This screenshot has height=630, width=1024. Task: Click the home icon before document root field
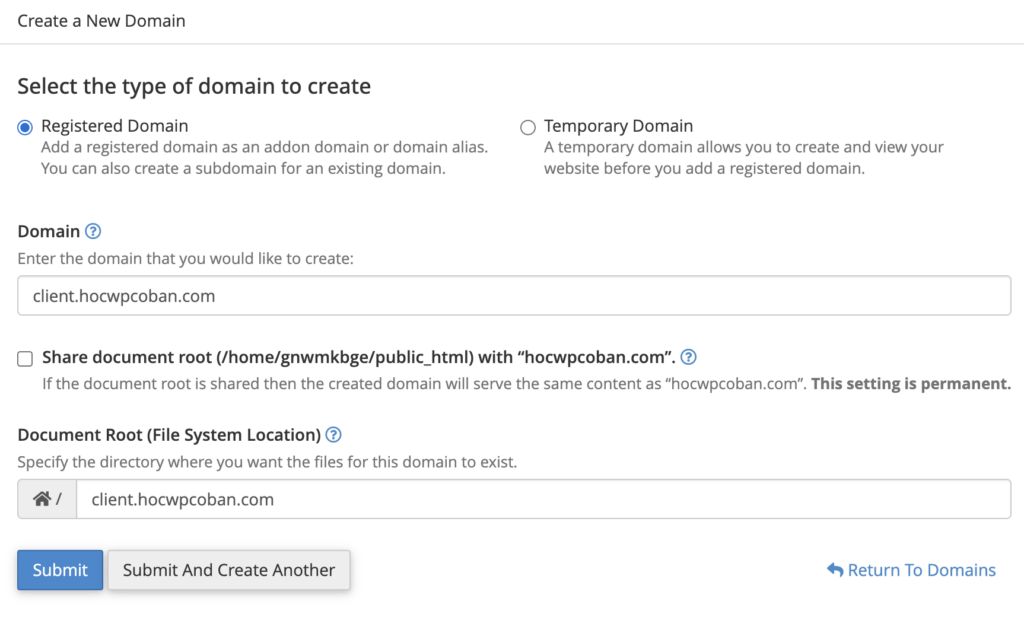click(42, 499)
